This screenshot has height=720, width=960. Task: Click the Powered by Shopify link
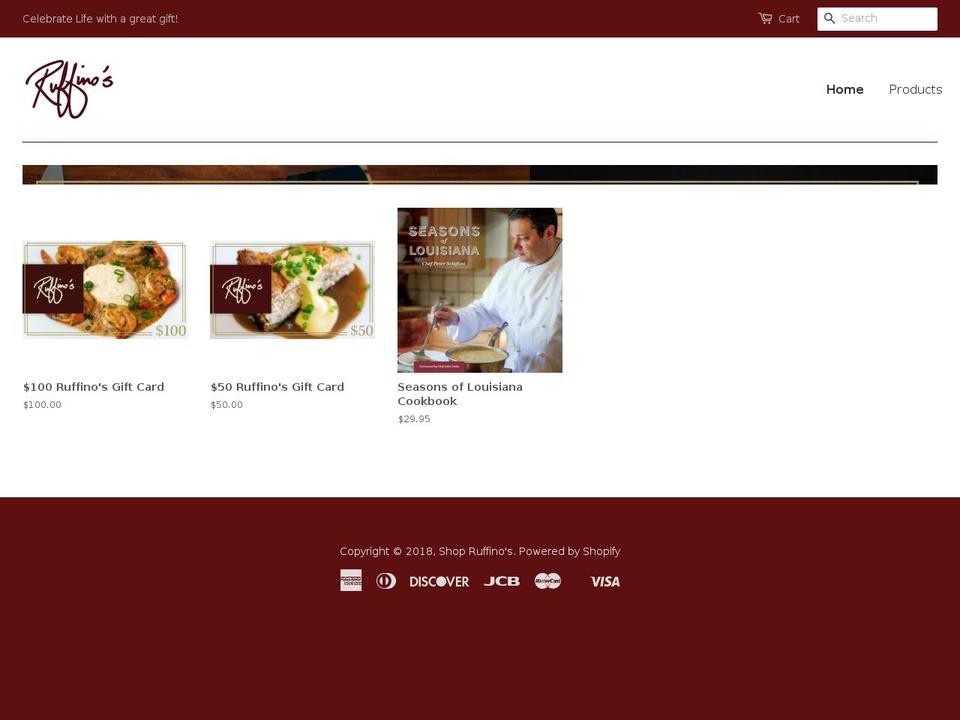click(x=569, y=551)
